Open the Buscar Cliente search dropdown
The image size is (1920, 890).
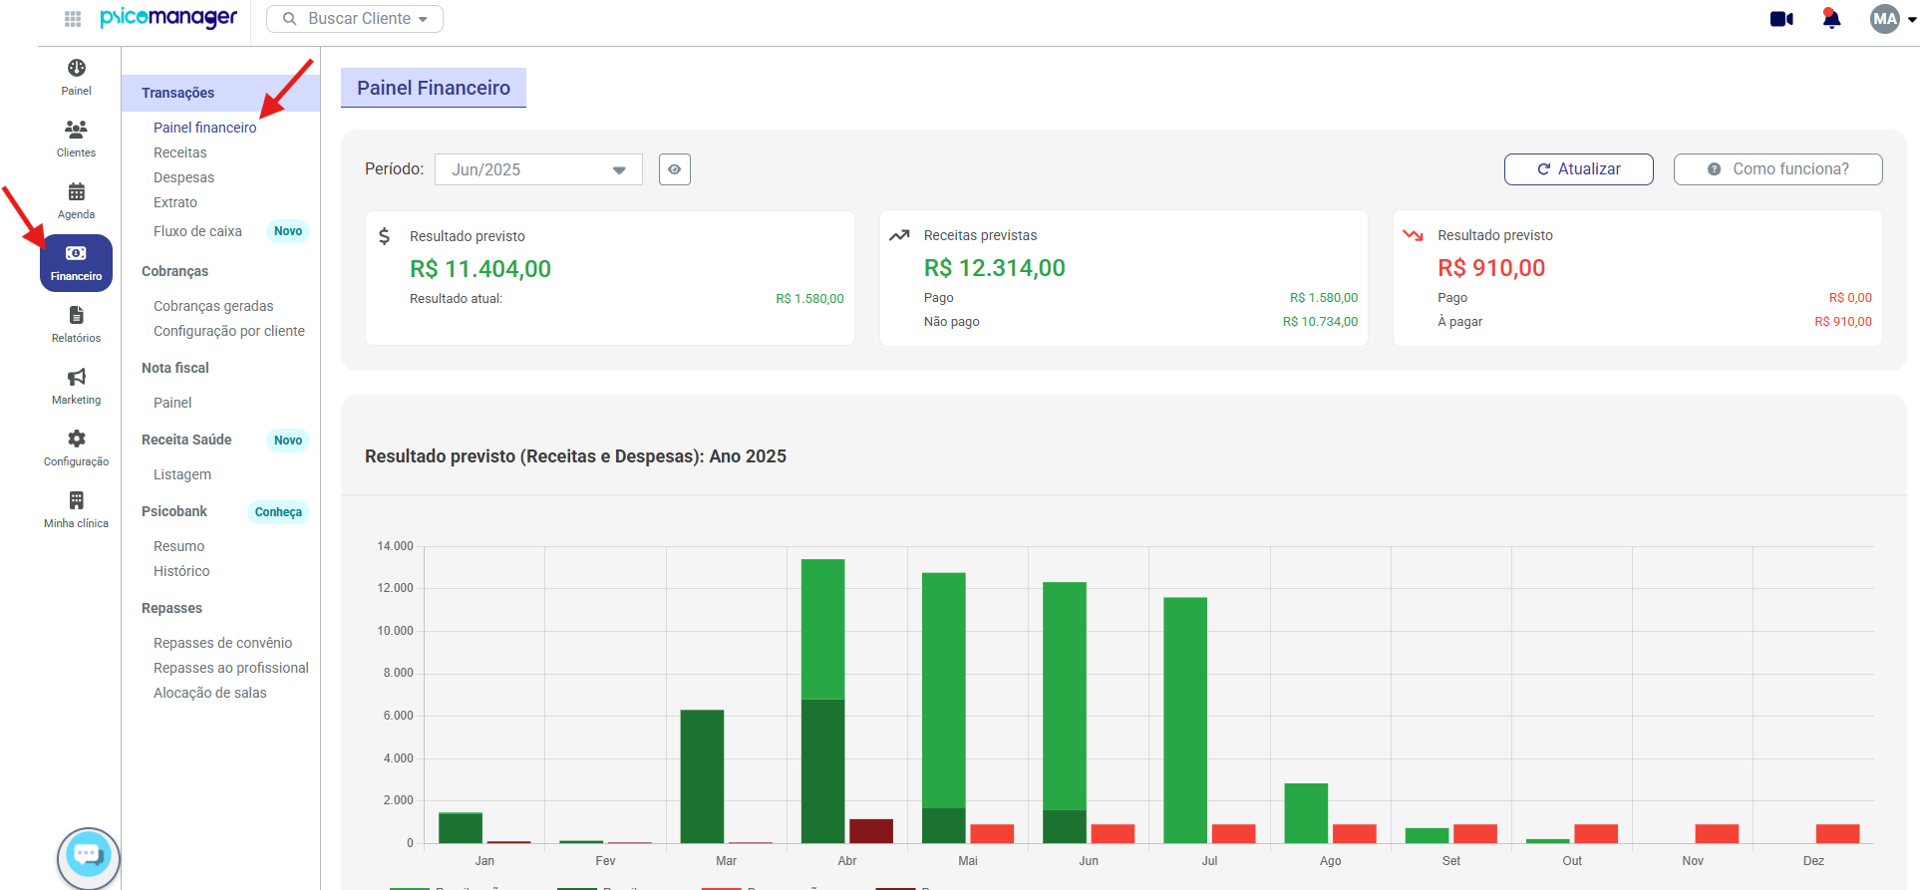point(355,19)
